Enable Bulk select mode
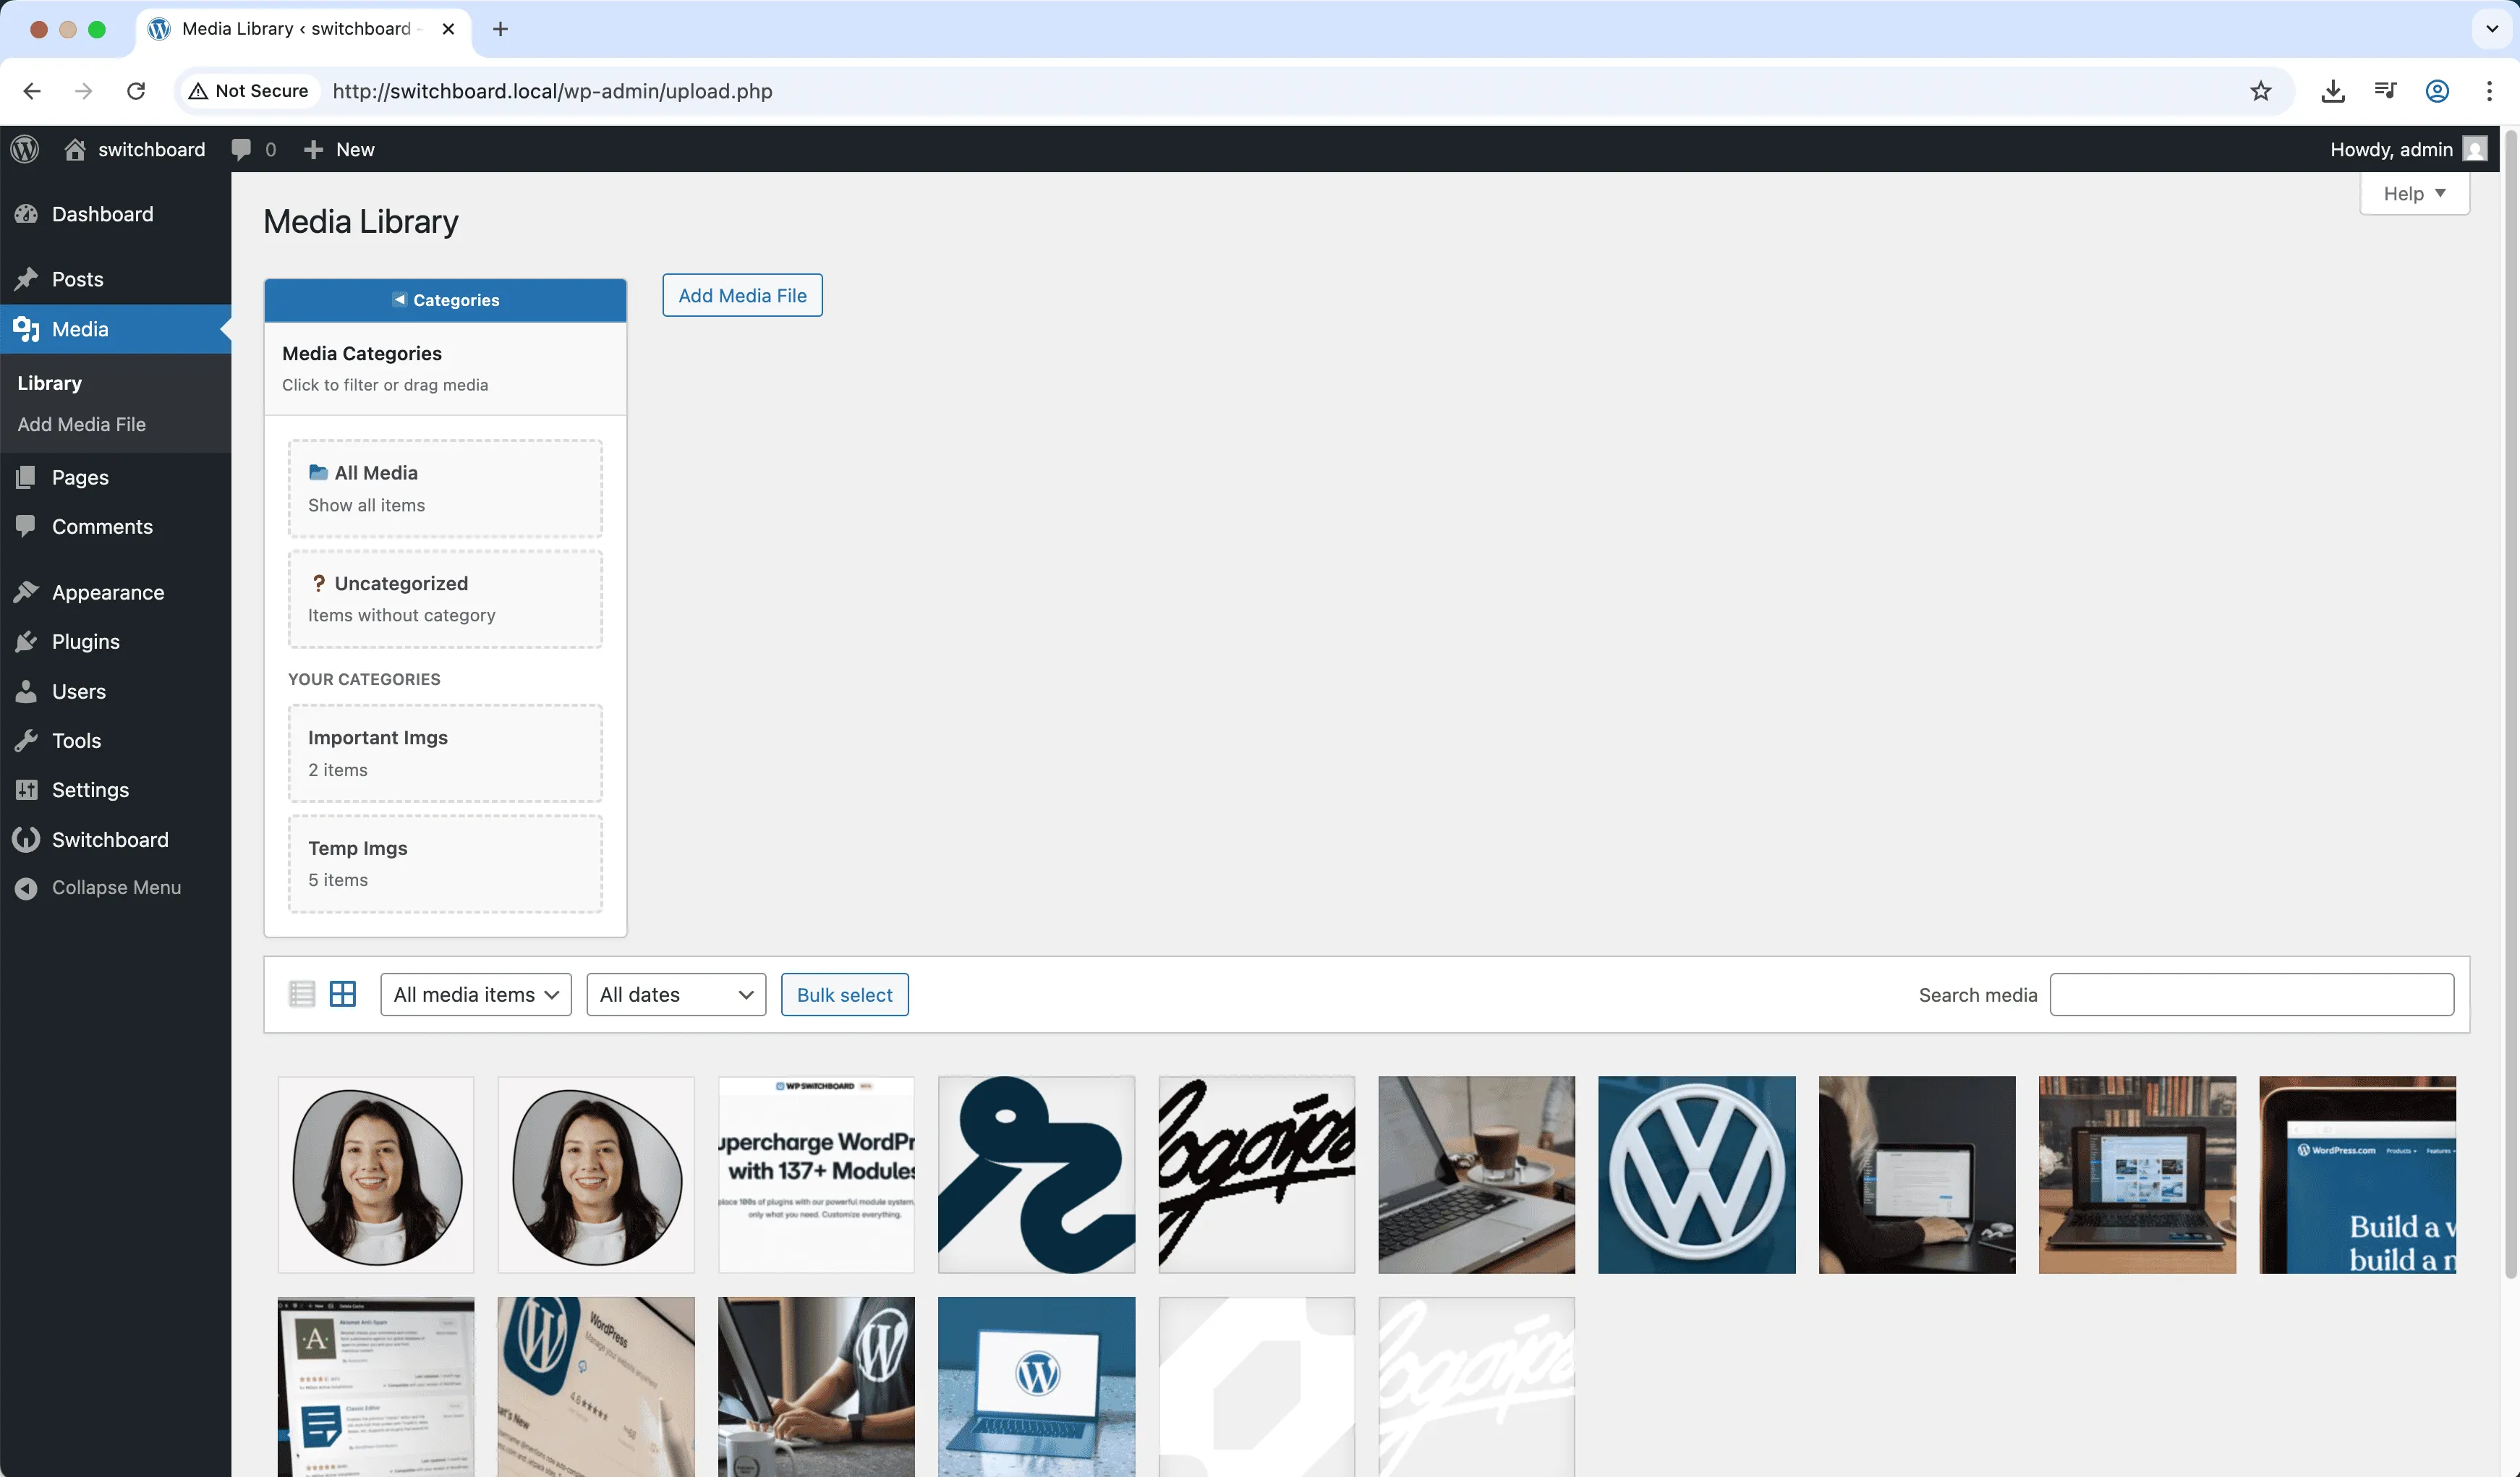The height and width of the screenshot is (1477, 2520). point(844,994)
